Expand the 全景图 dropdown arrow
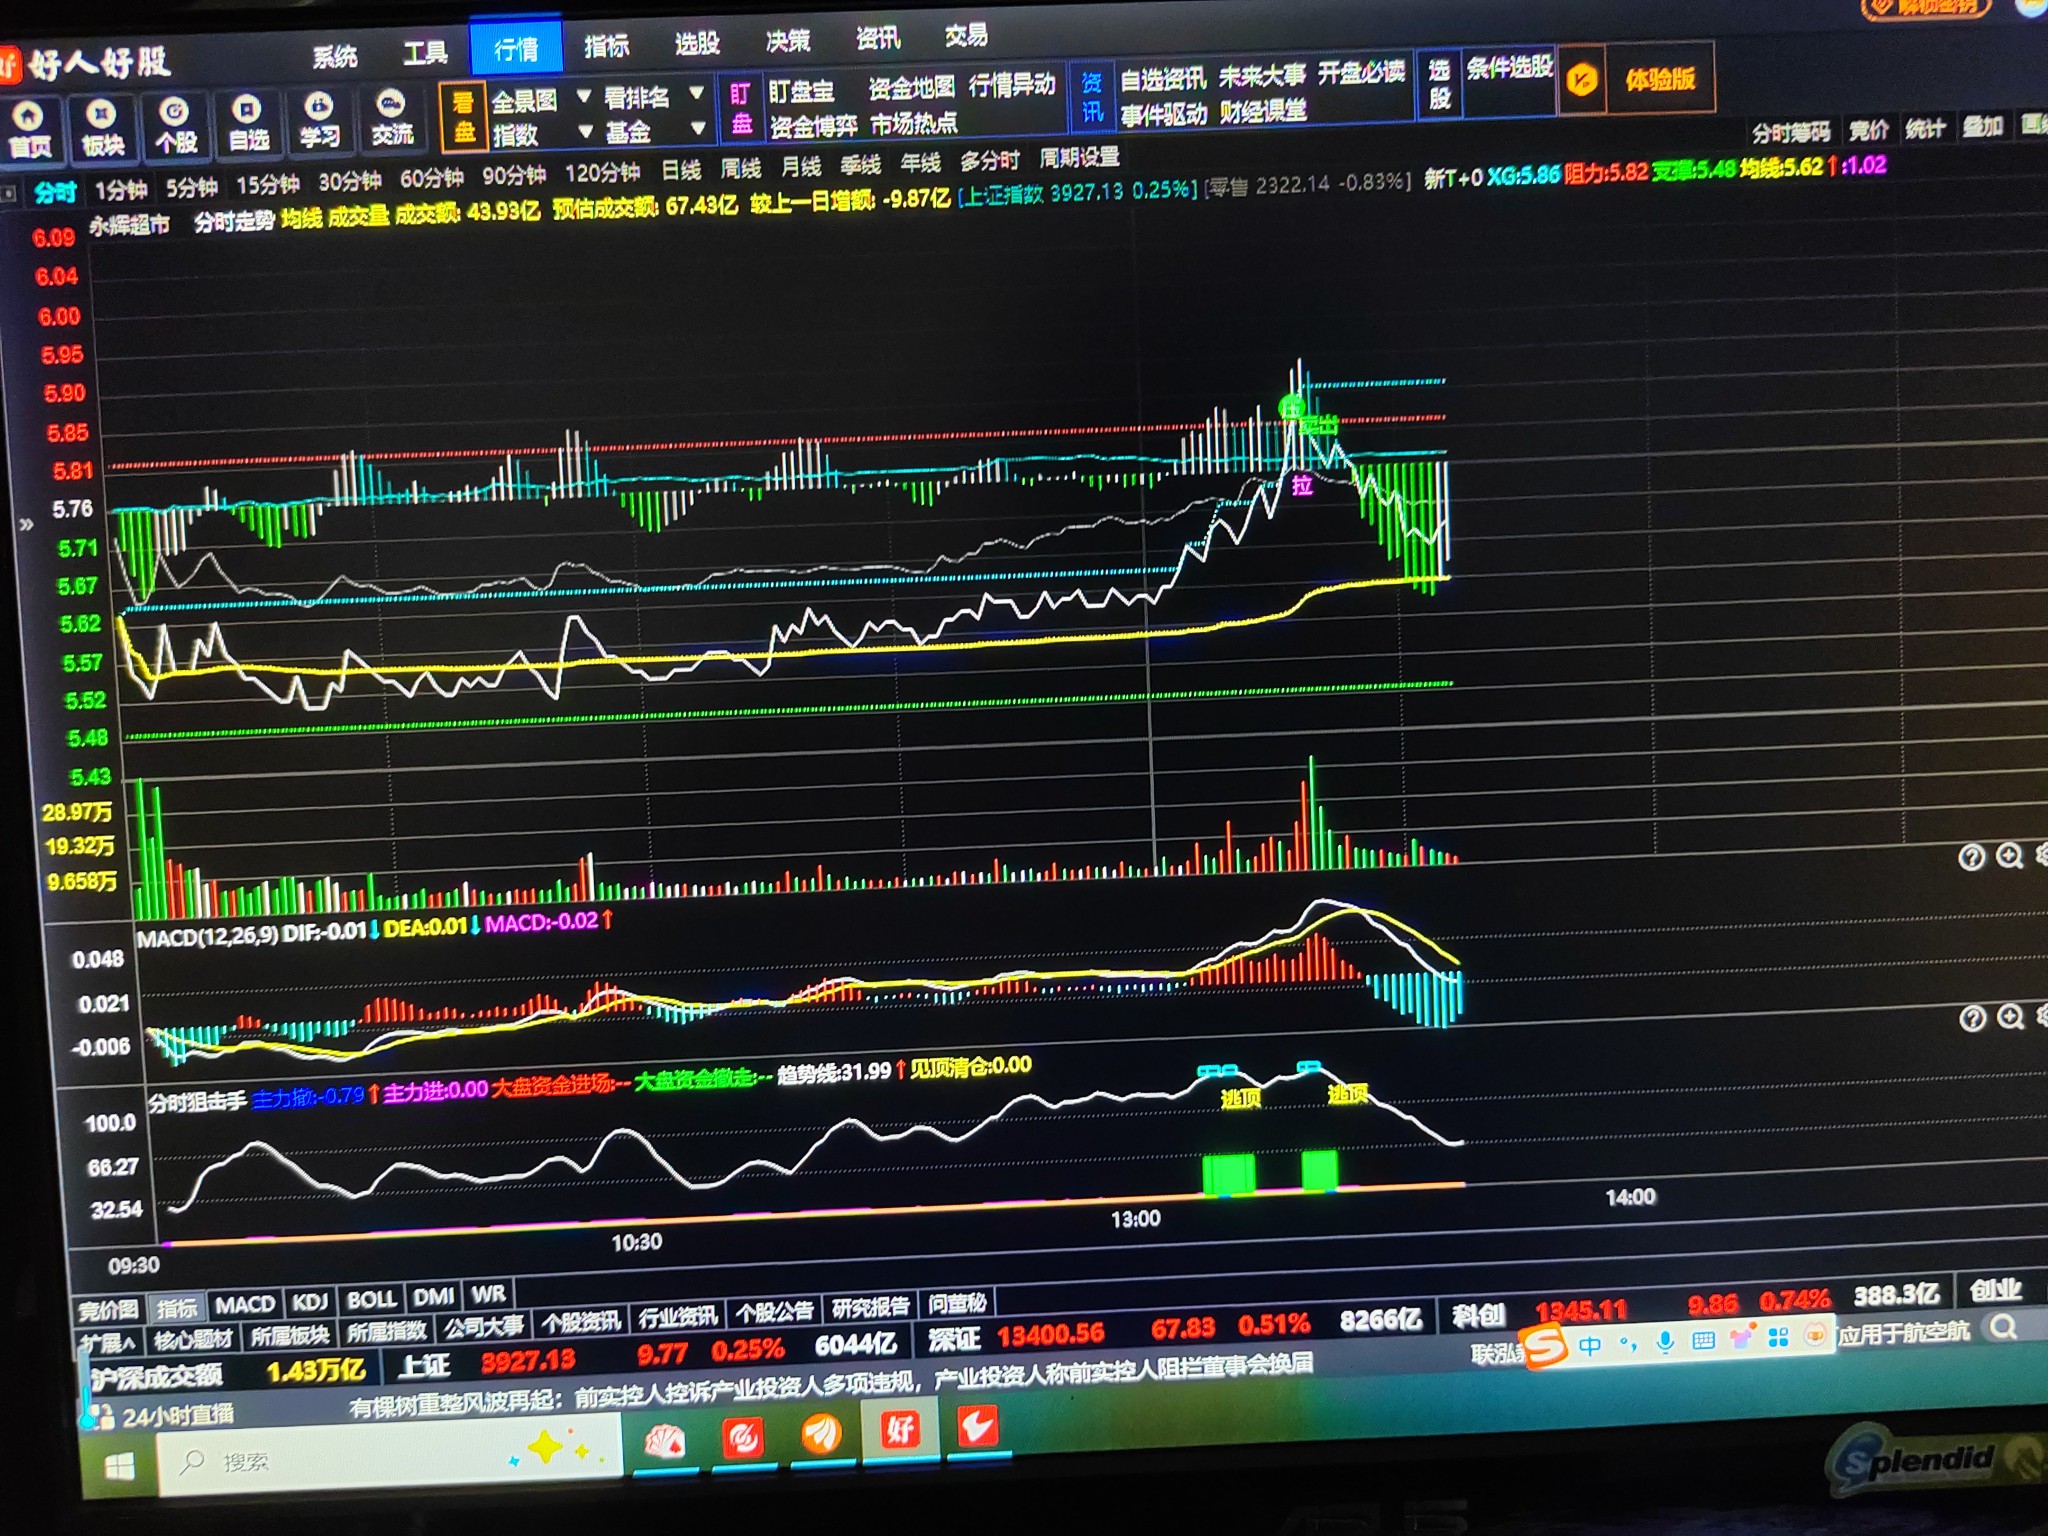2048x1536 pixels. [x=585, y=97]
